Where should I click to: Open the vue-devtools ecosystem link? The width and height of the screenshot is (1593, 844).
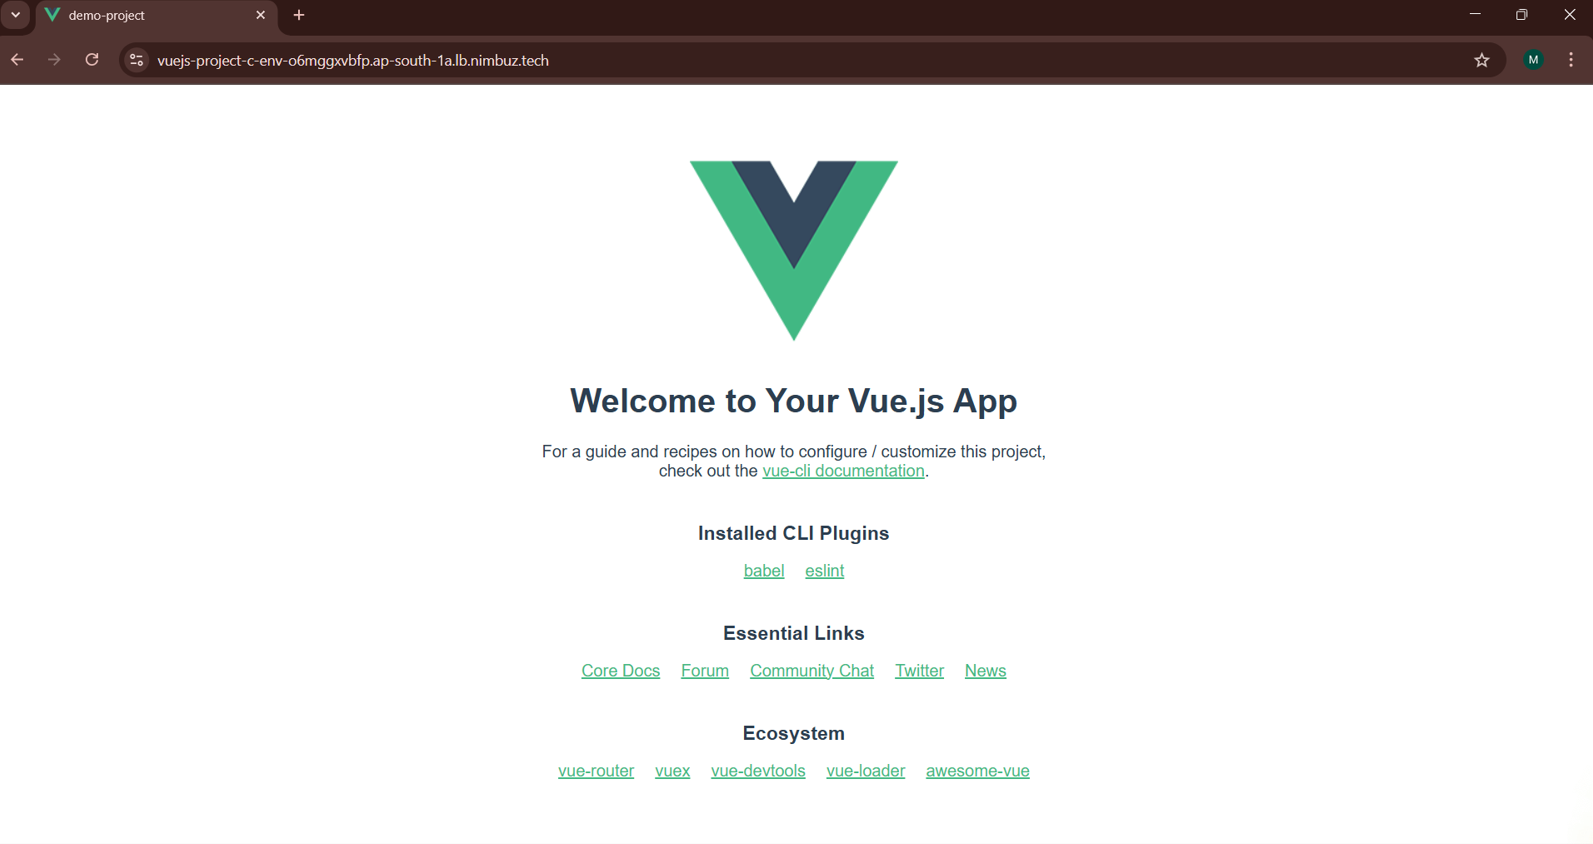tap(758, 771)
